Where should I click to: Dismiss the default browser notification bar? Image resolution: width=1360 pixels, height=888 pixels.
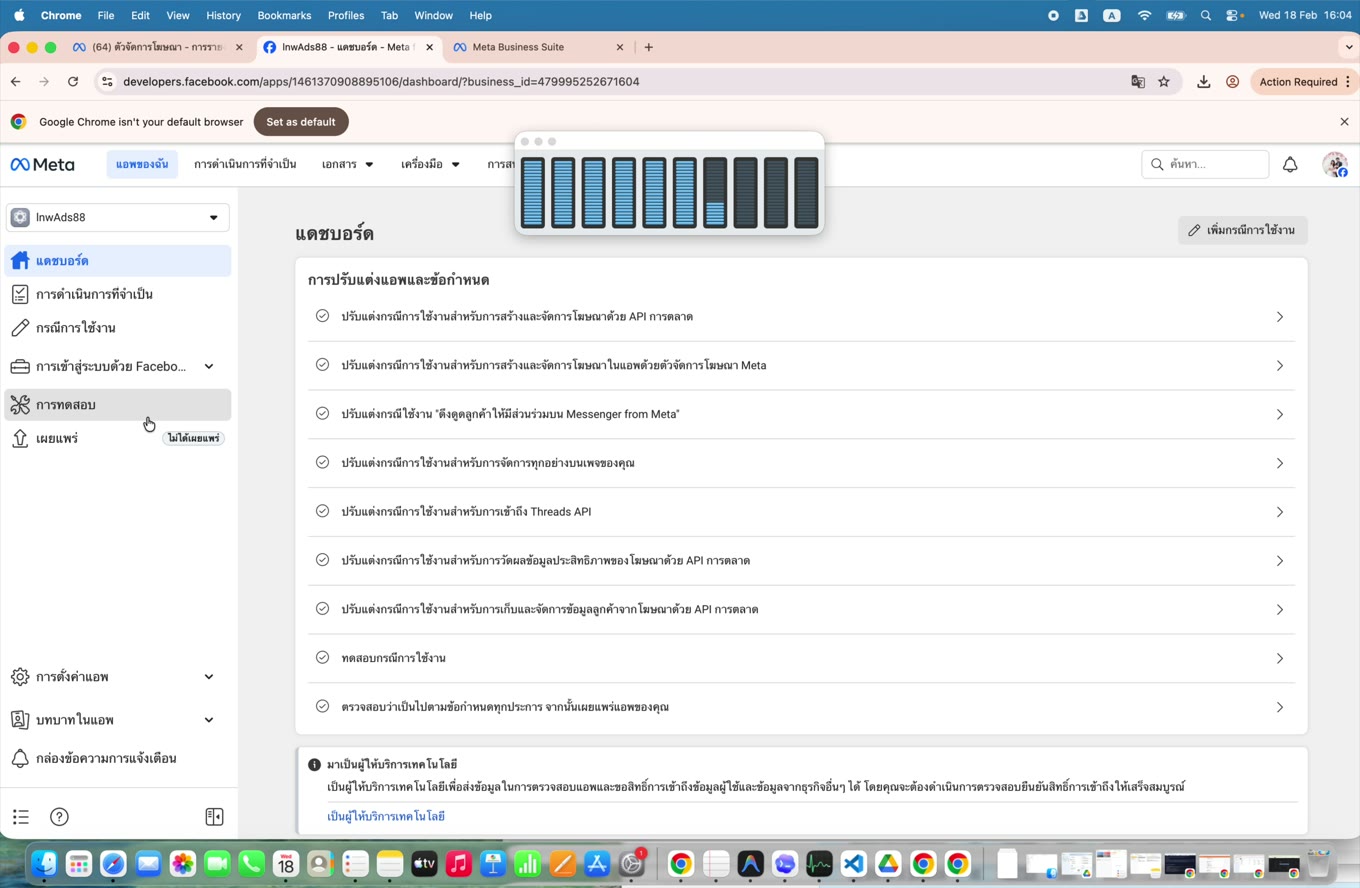coord(1344,122)
